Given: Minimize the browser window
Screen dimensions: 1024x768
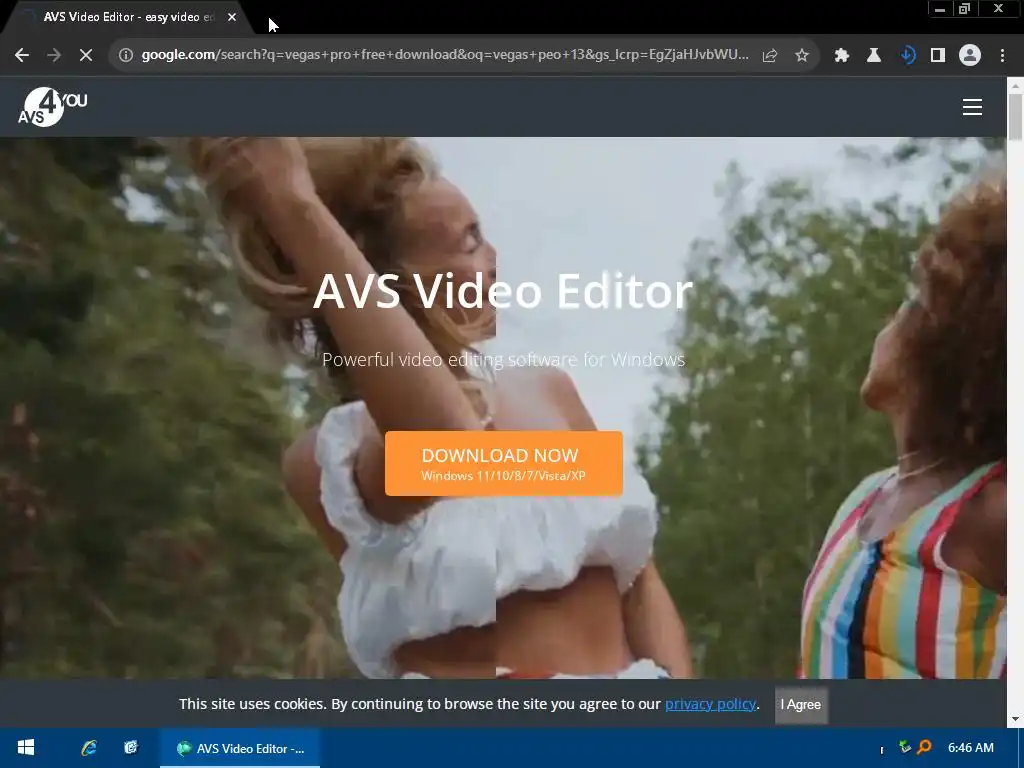Looking at the screenshot, I should (940, 9).
